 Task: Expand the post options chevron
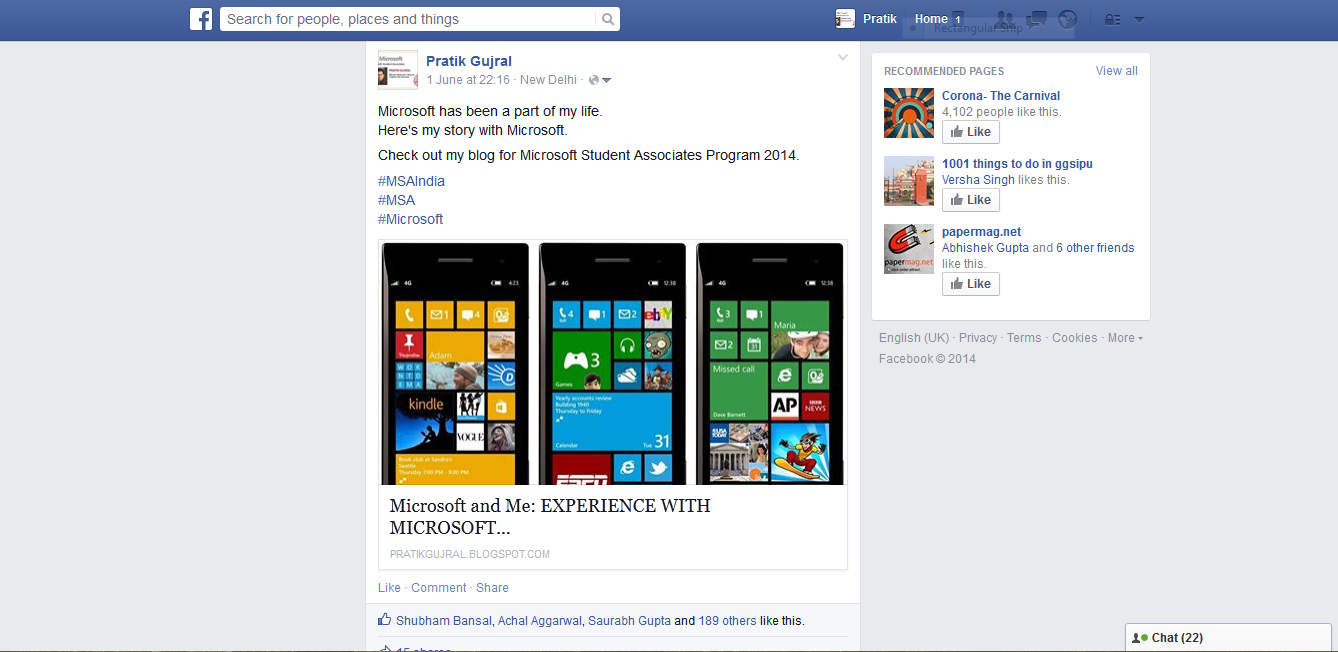coord(842,57)
